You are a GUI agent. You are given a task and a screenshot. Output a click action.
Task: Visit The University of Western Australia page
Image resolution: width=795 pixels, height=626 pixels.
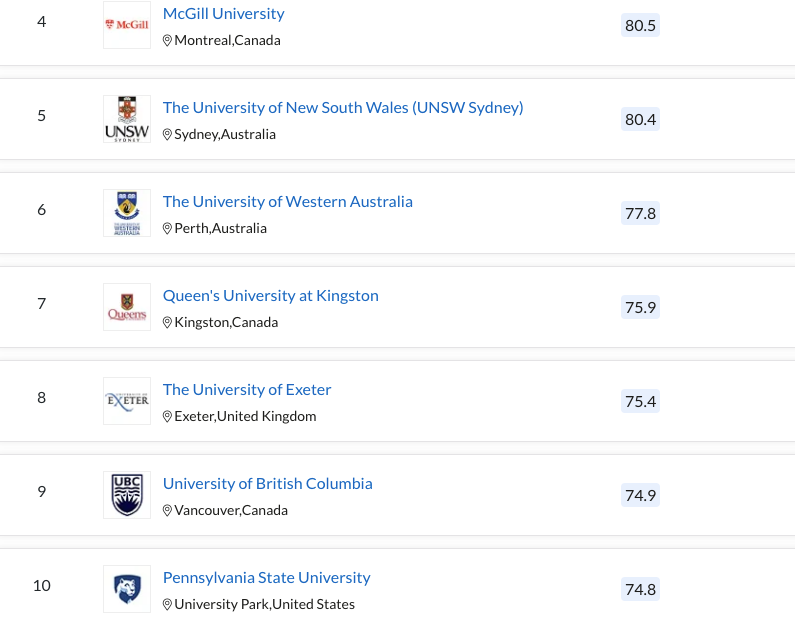click(287, 202)
